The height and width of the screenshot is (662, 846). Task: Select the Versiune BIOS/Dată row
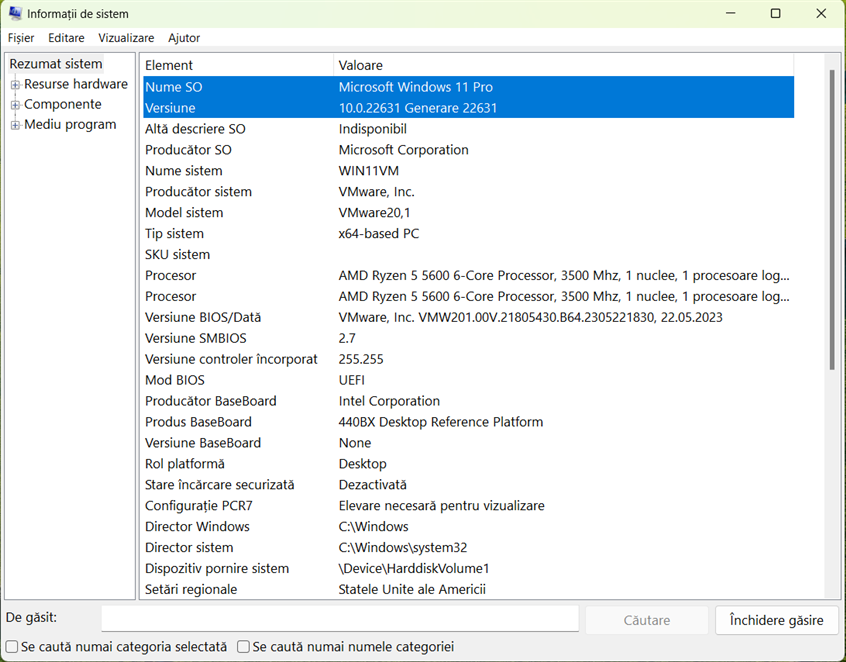[468, 317]
